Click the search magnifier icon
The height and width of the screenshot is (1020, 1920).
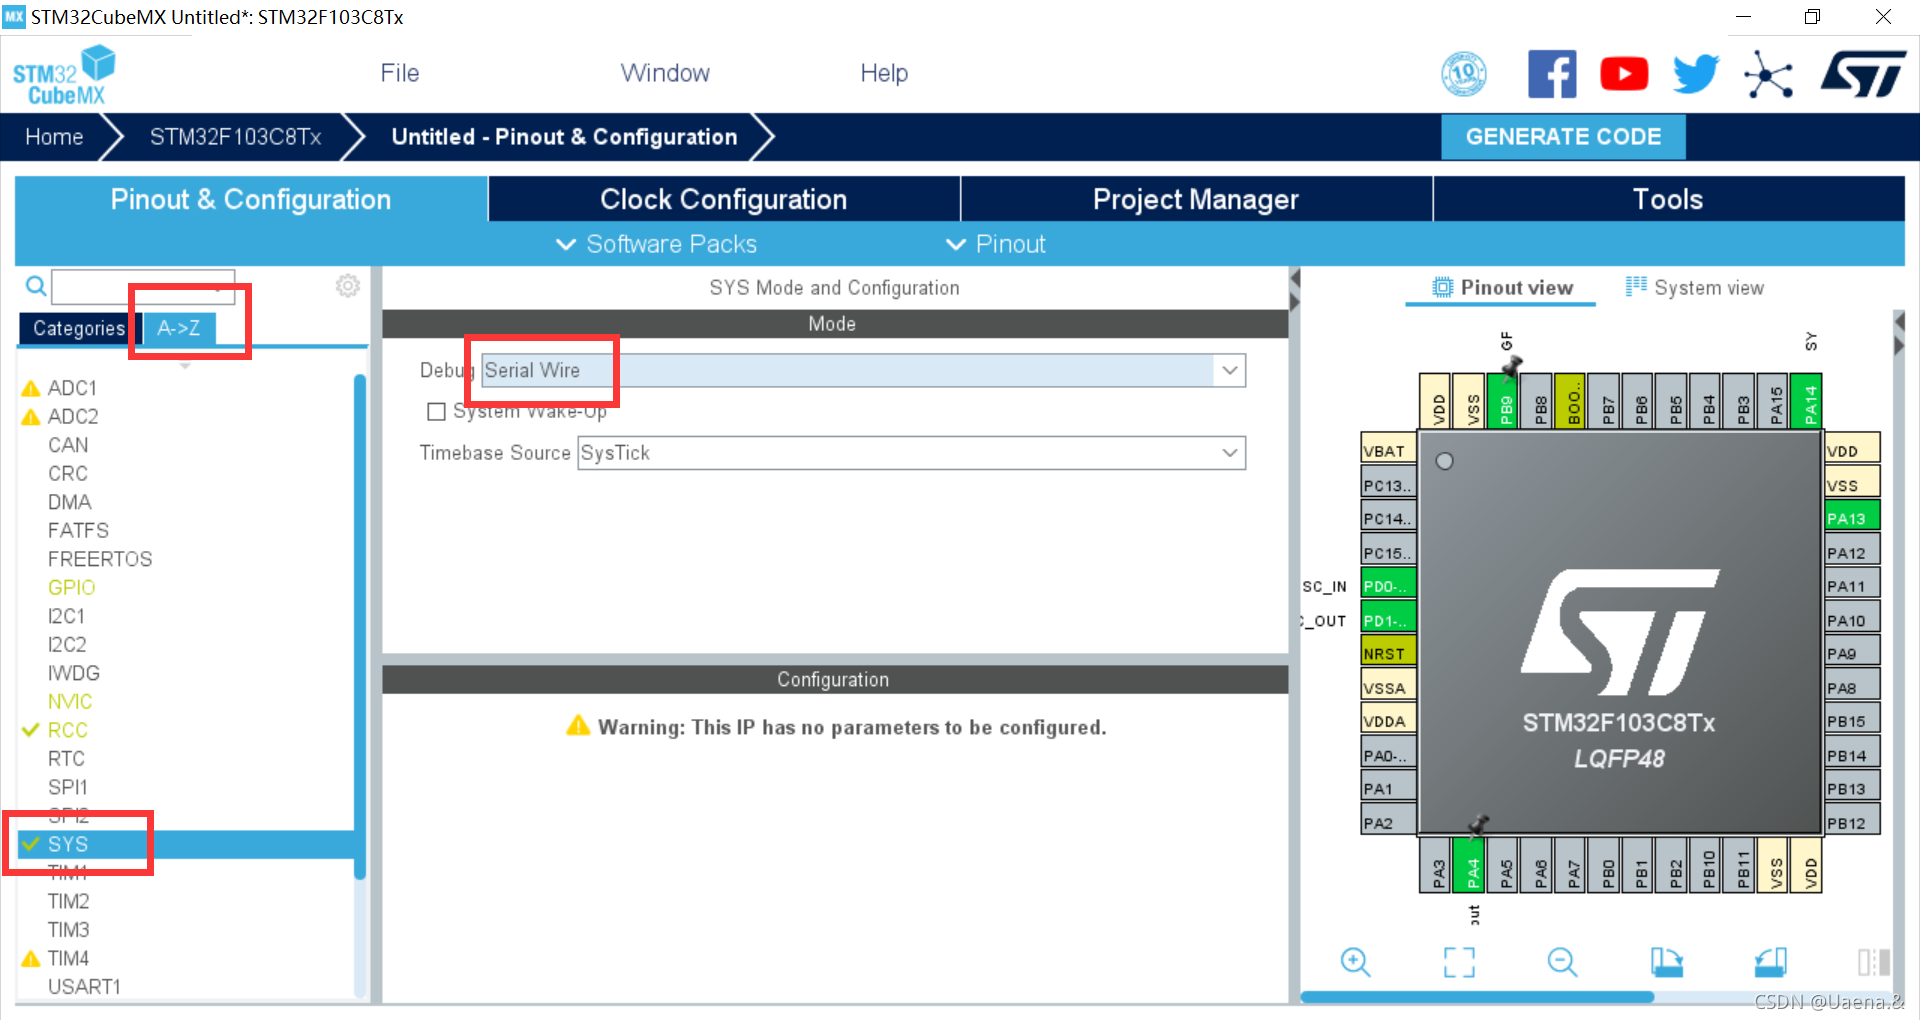pos(36,287)
